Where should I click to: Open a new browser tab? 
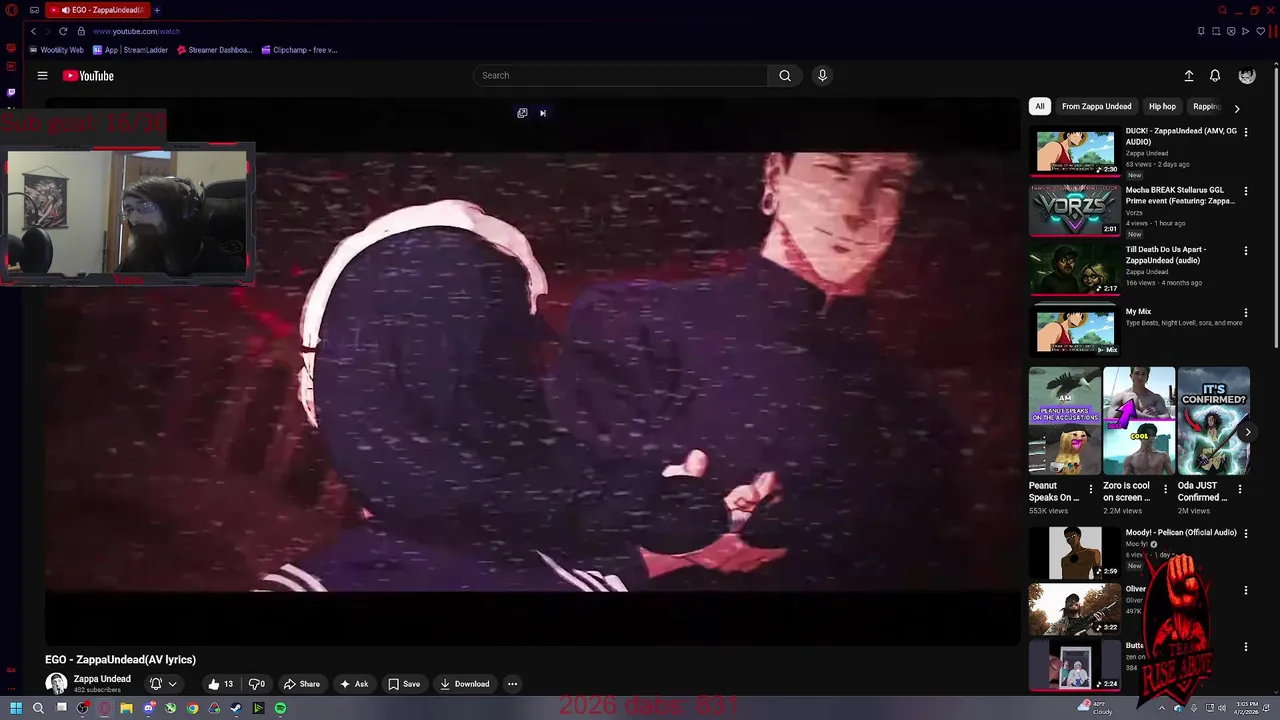tap(157, 10)
